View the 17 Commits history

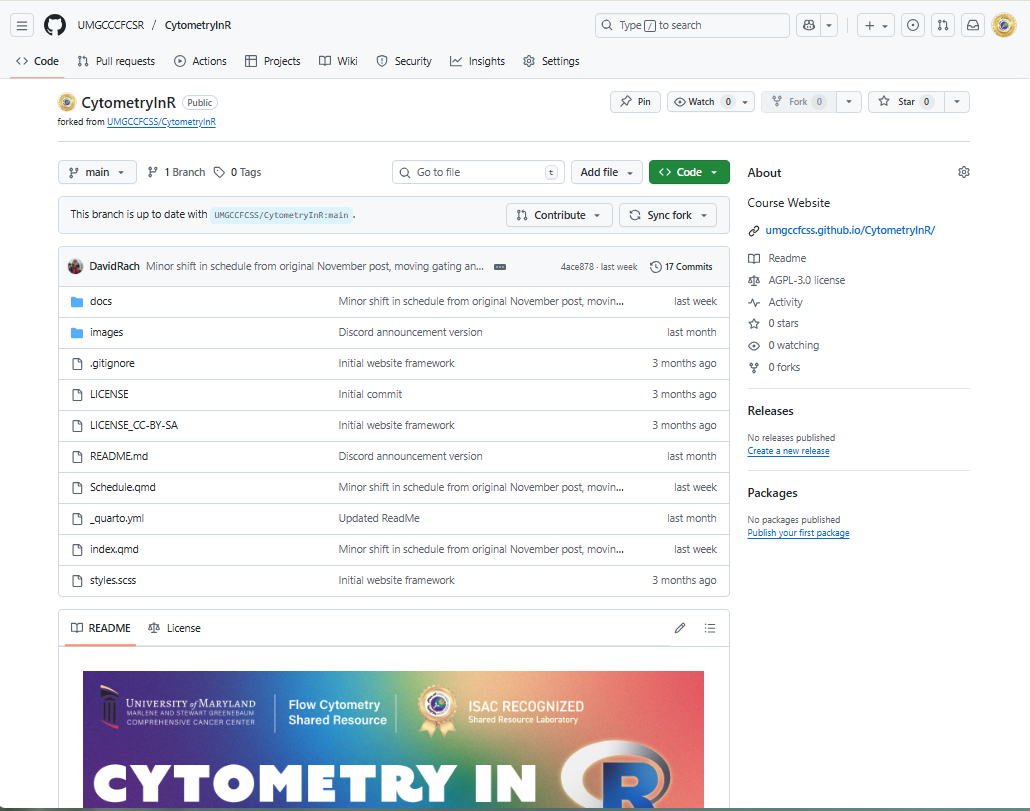coord(681,267)
